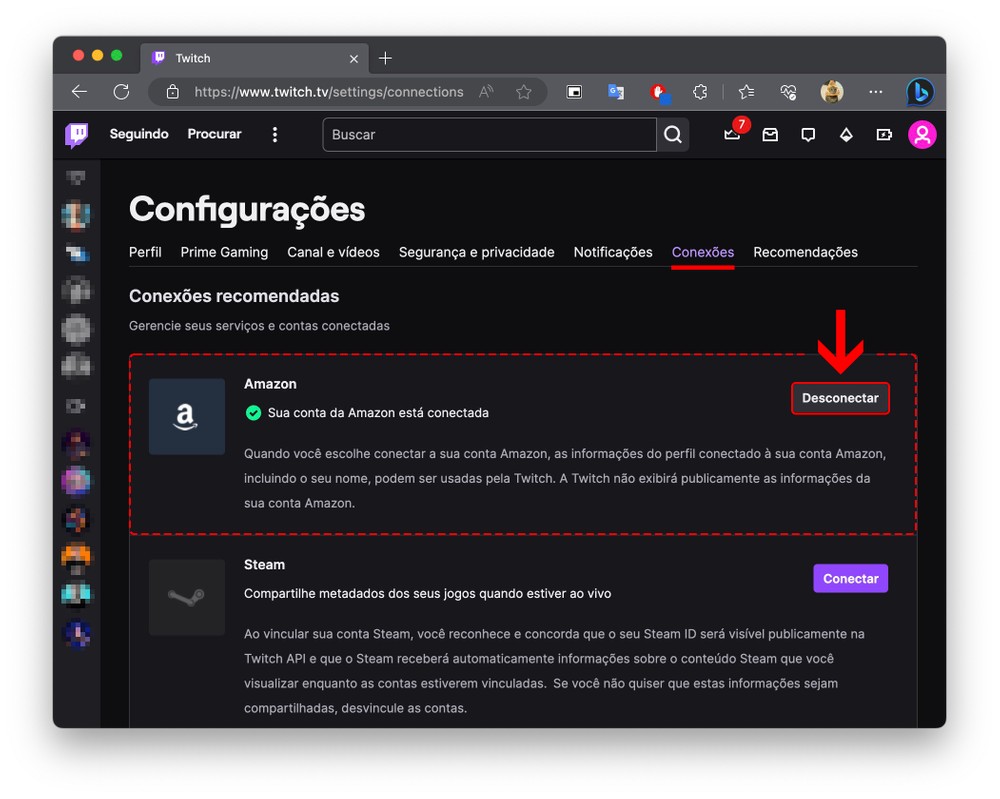1000x799 pixels.
Task: Open the Segurança e privacidade tab
Action: tap(476, 252)
